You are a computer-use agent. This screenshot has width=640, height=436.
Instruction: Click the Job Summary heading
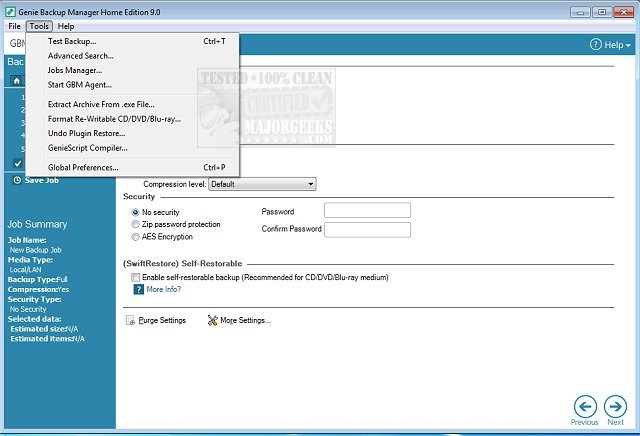(37, 224)
